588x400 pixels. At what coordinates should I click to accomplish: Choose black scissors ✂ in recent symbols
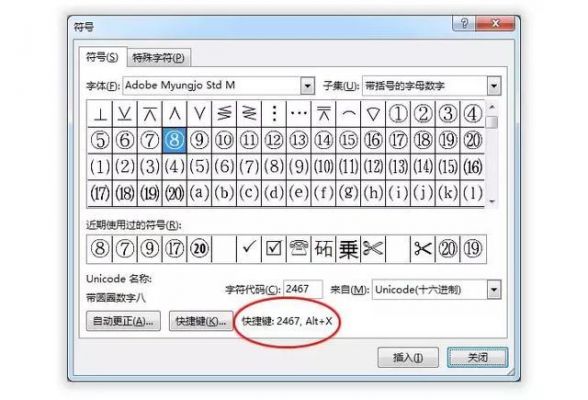[x=423, y=249]
